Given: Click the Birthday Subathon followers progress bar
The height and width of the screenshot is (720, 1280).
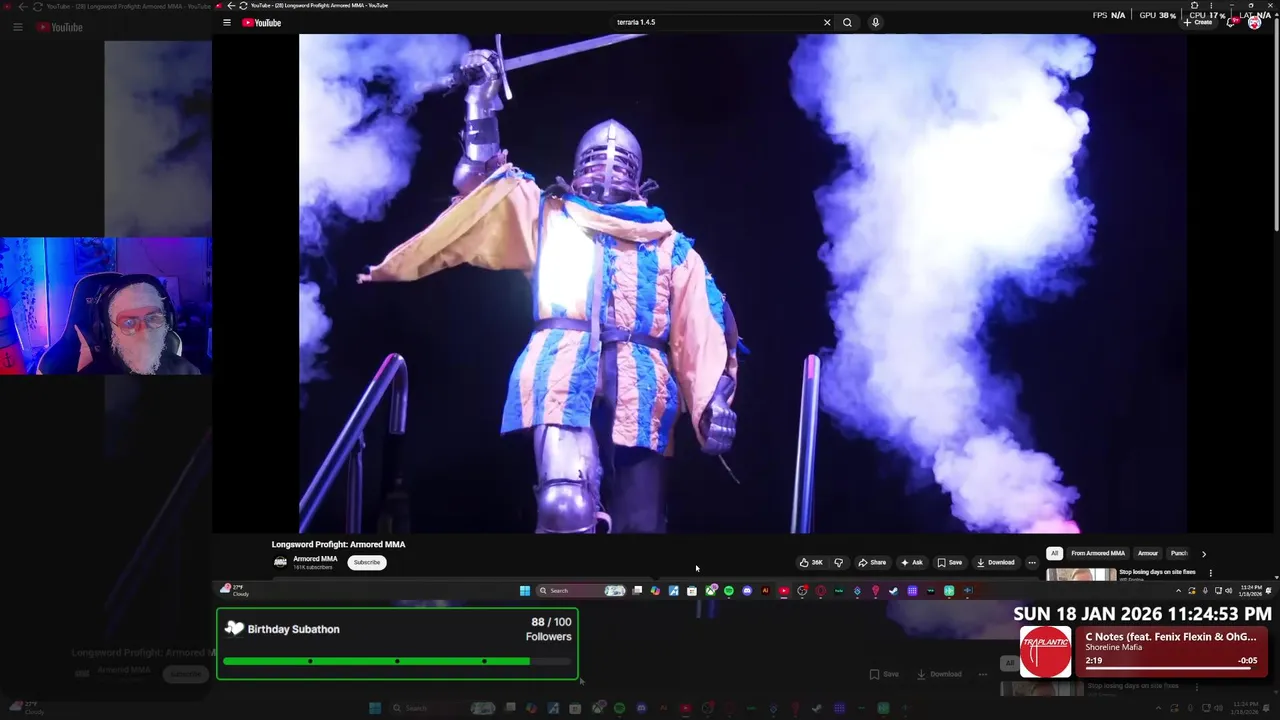Looking at the screenshot, I should [397, 661].
